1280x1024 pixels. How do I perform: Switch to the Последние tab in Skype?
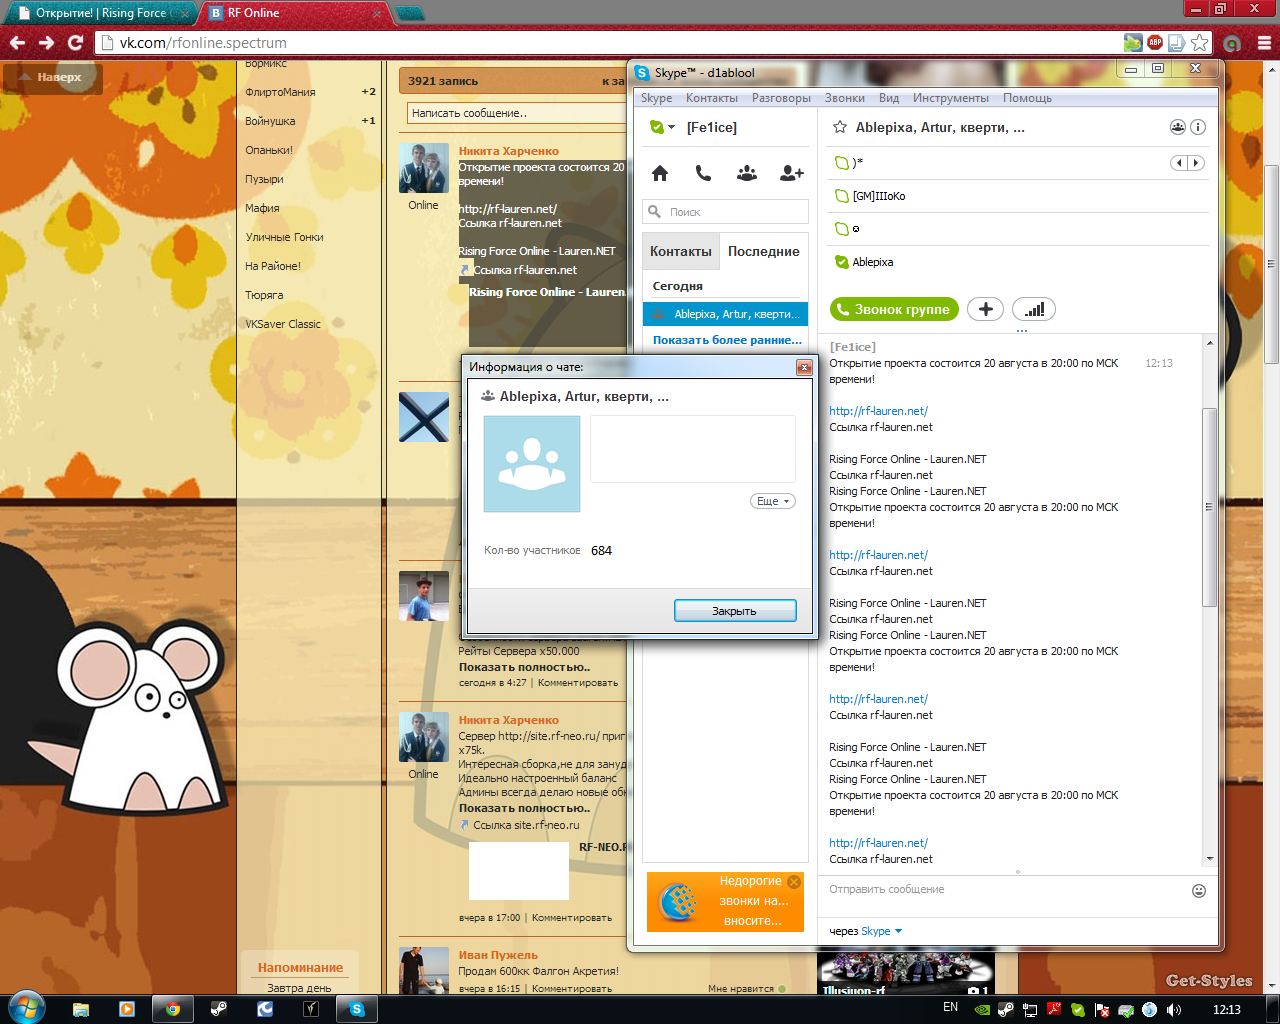click(764, 251)
